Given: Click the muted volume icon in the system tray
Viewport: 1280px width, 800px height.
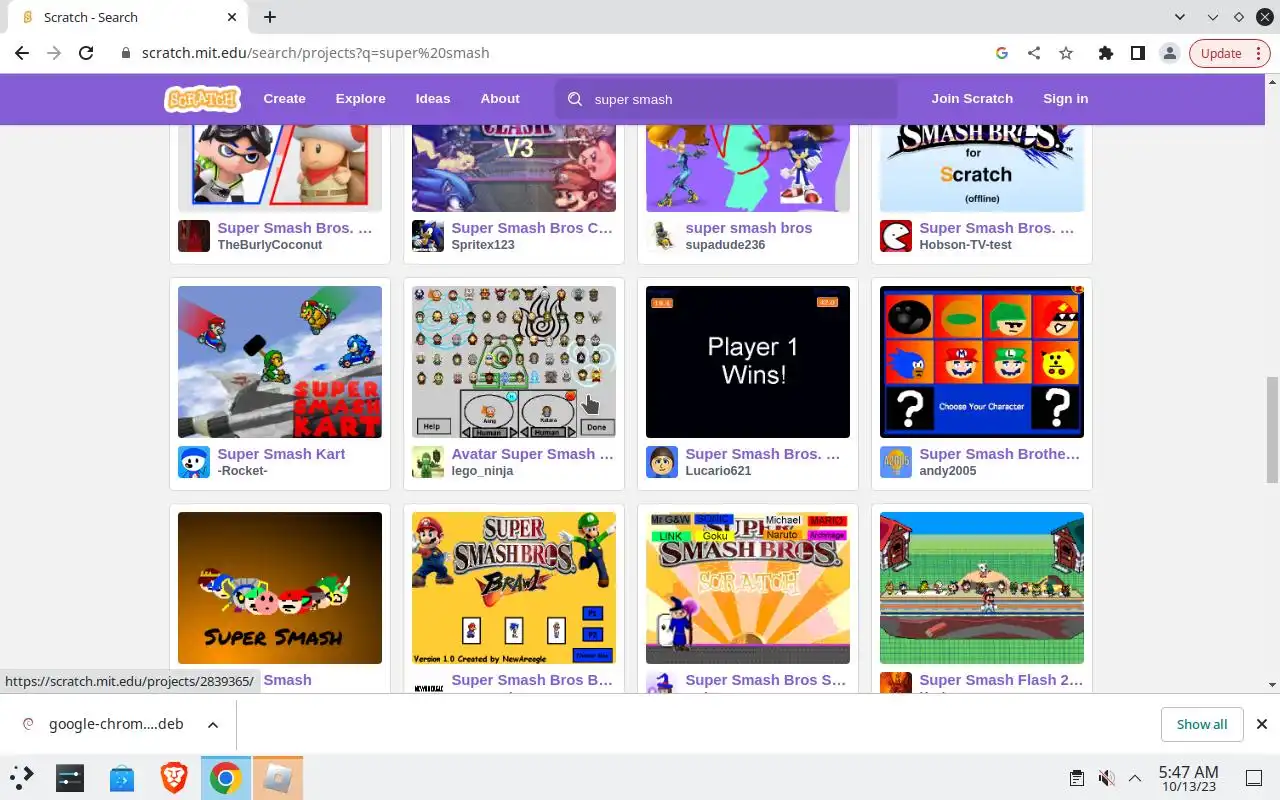Looking at the screenshot, I should pos(1106,778).
